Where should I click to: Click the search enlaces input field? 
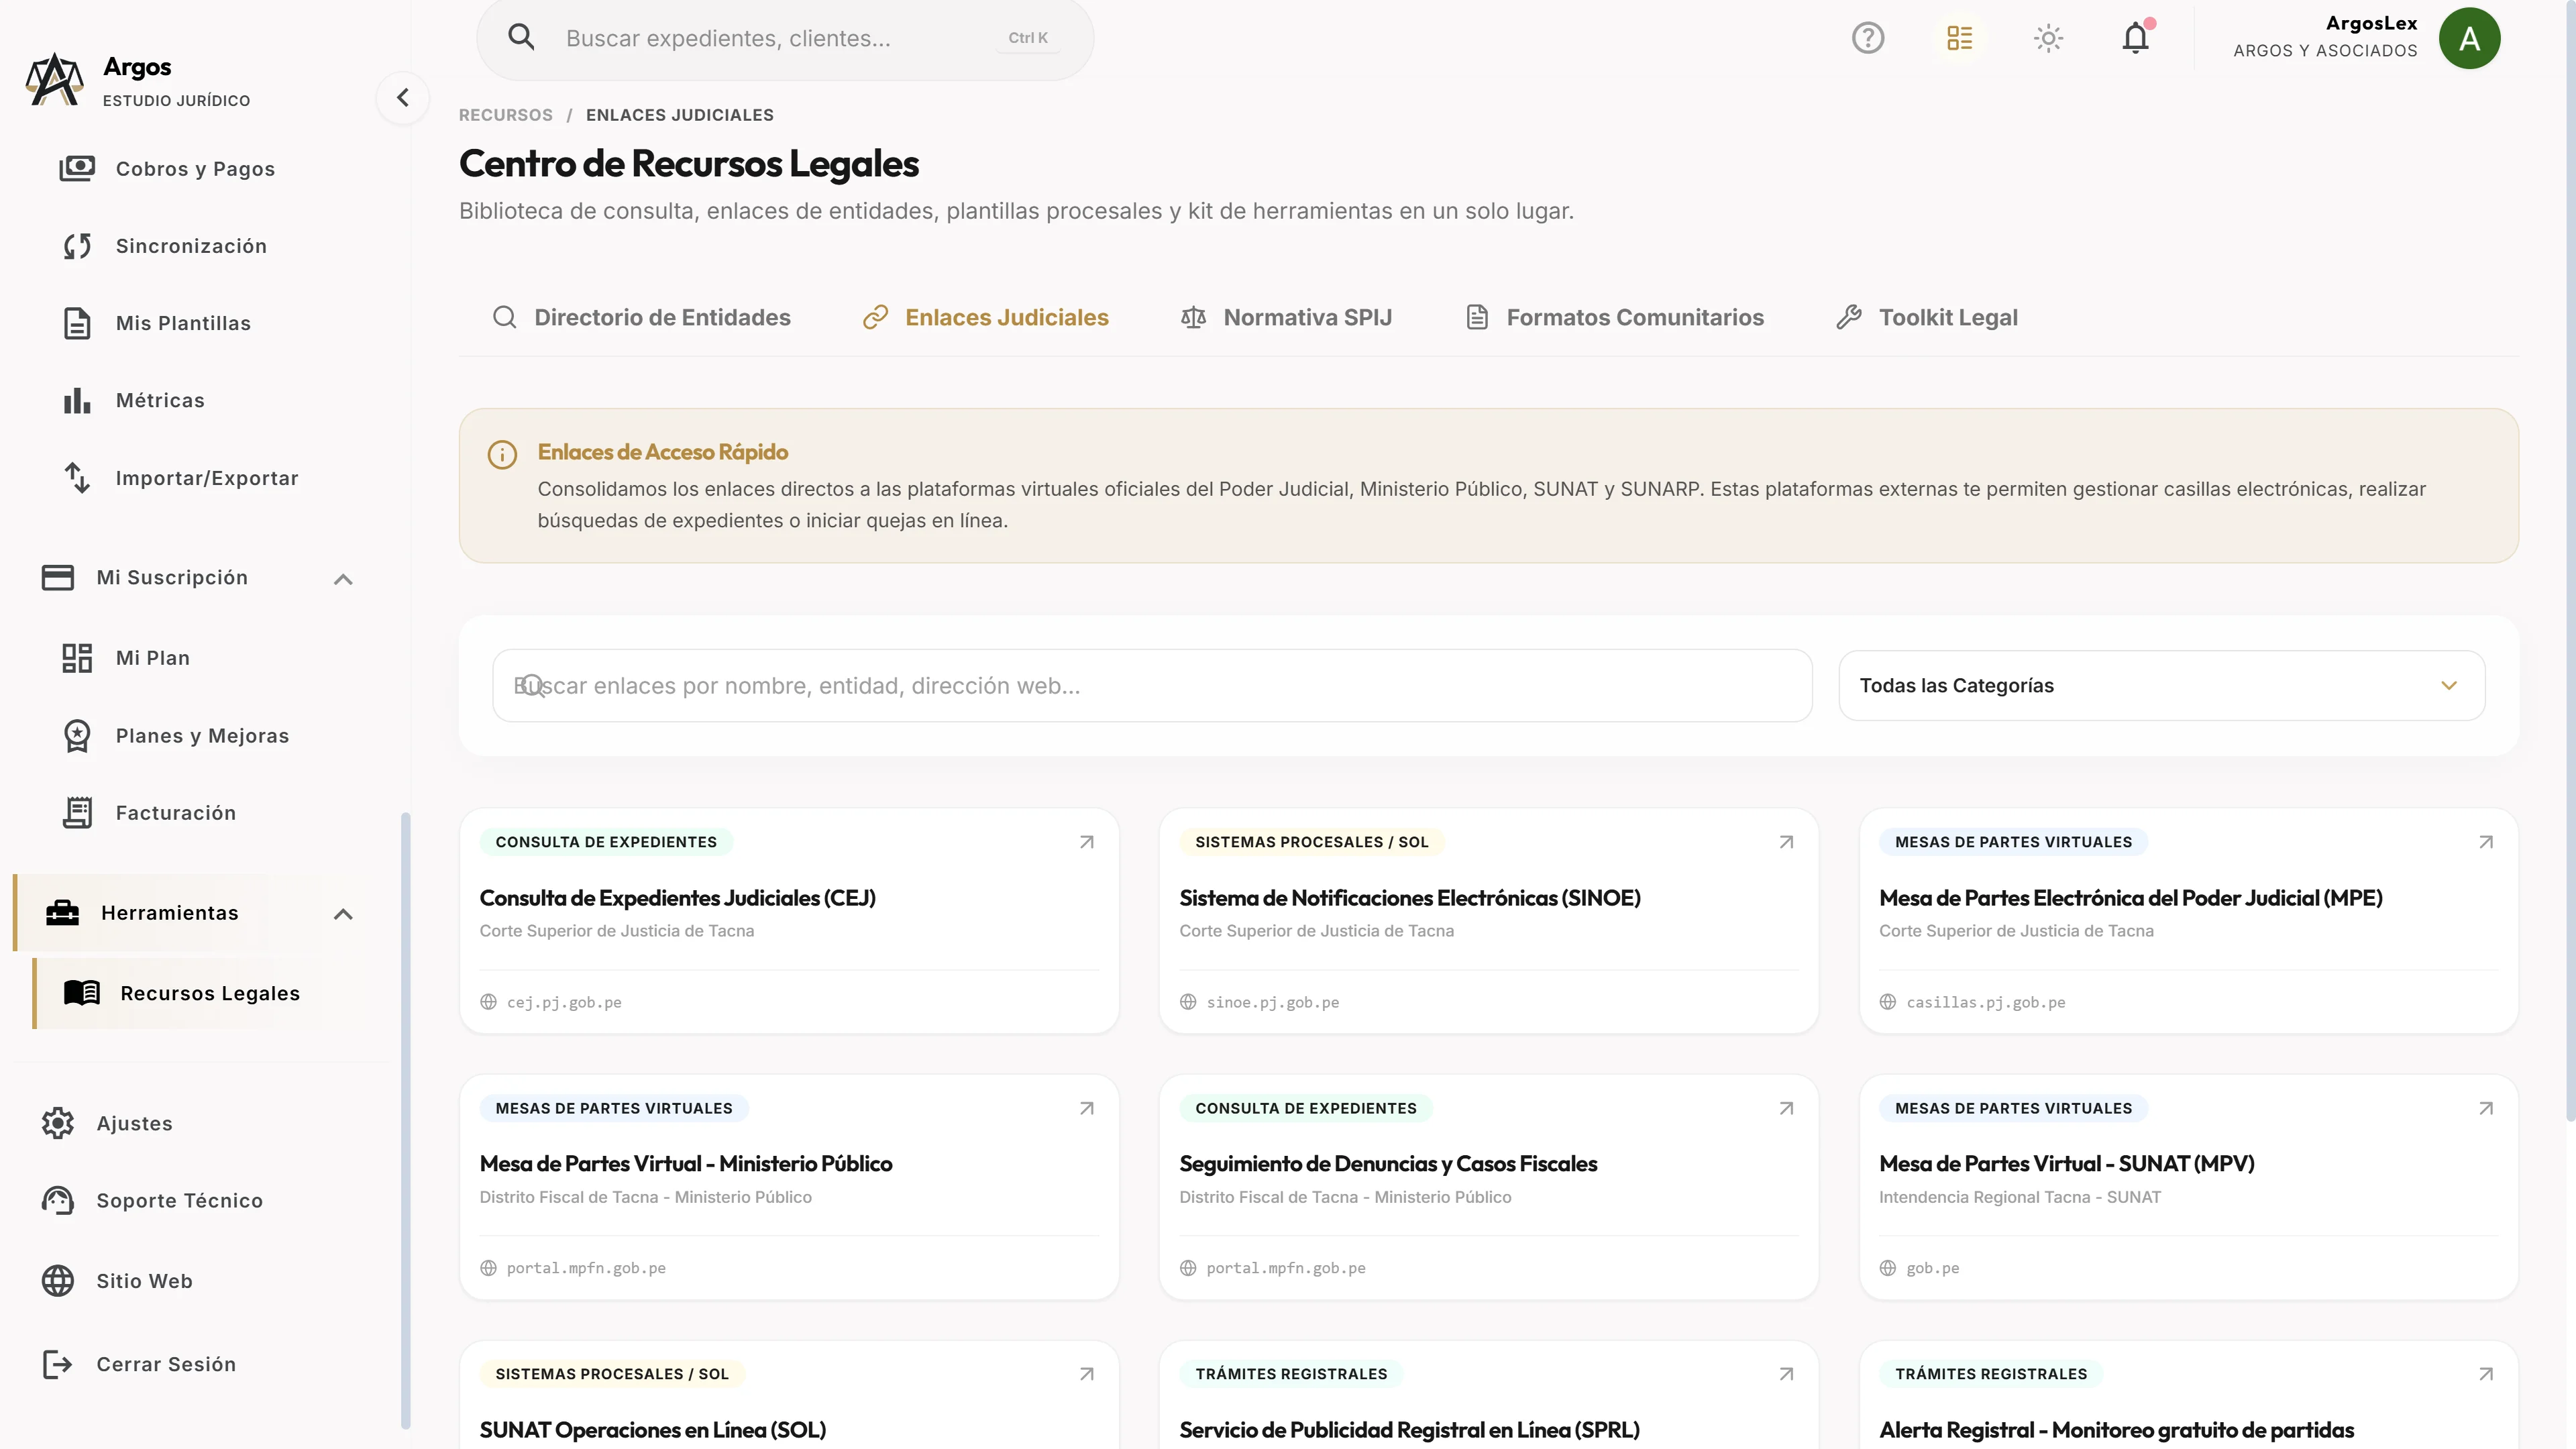[1152, 686]
